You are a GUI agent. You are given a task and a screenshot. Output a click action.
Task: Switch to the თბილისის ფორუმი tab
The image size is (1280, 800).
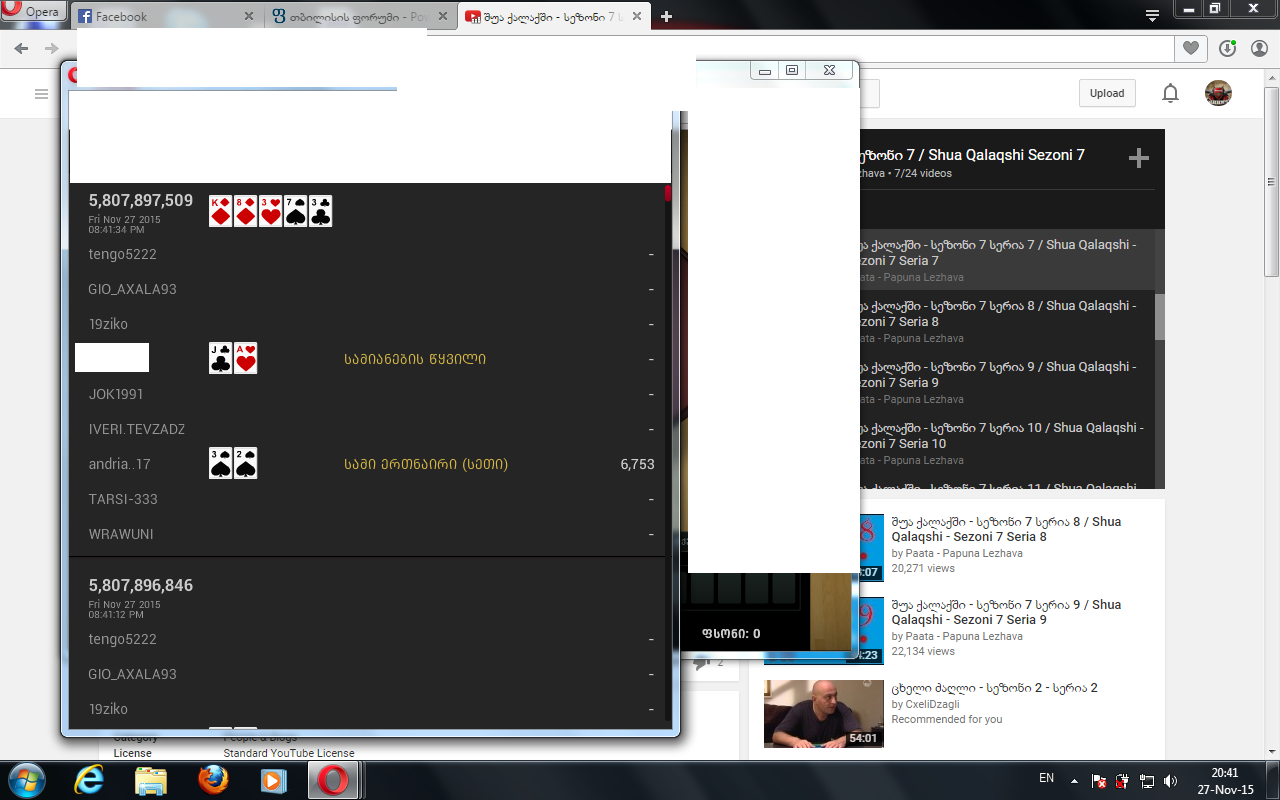click(x=359, y=17)
